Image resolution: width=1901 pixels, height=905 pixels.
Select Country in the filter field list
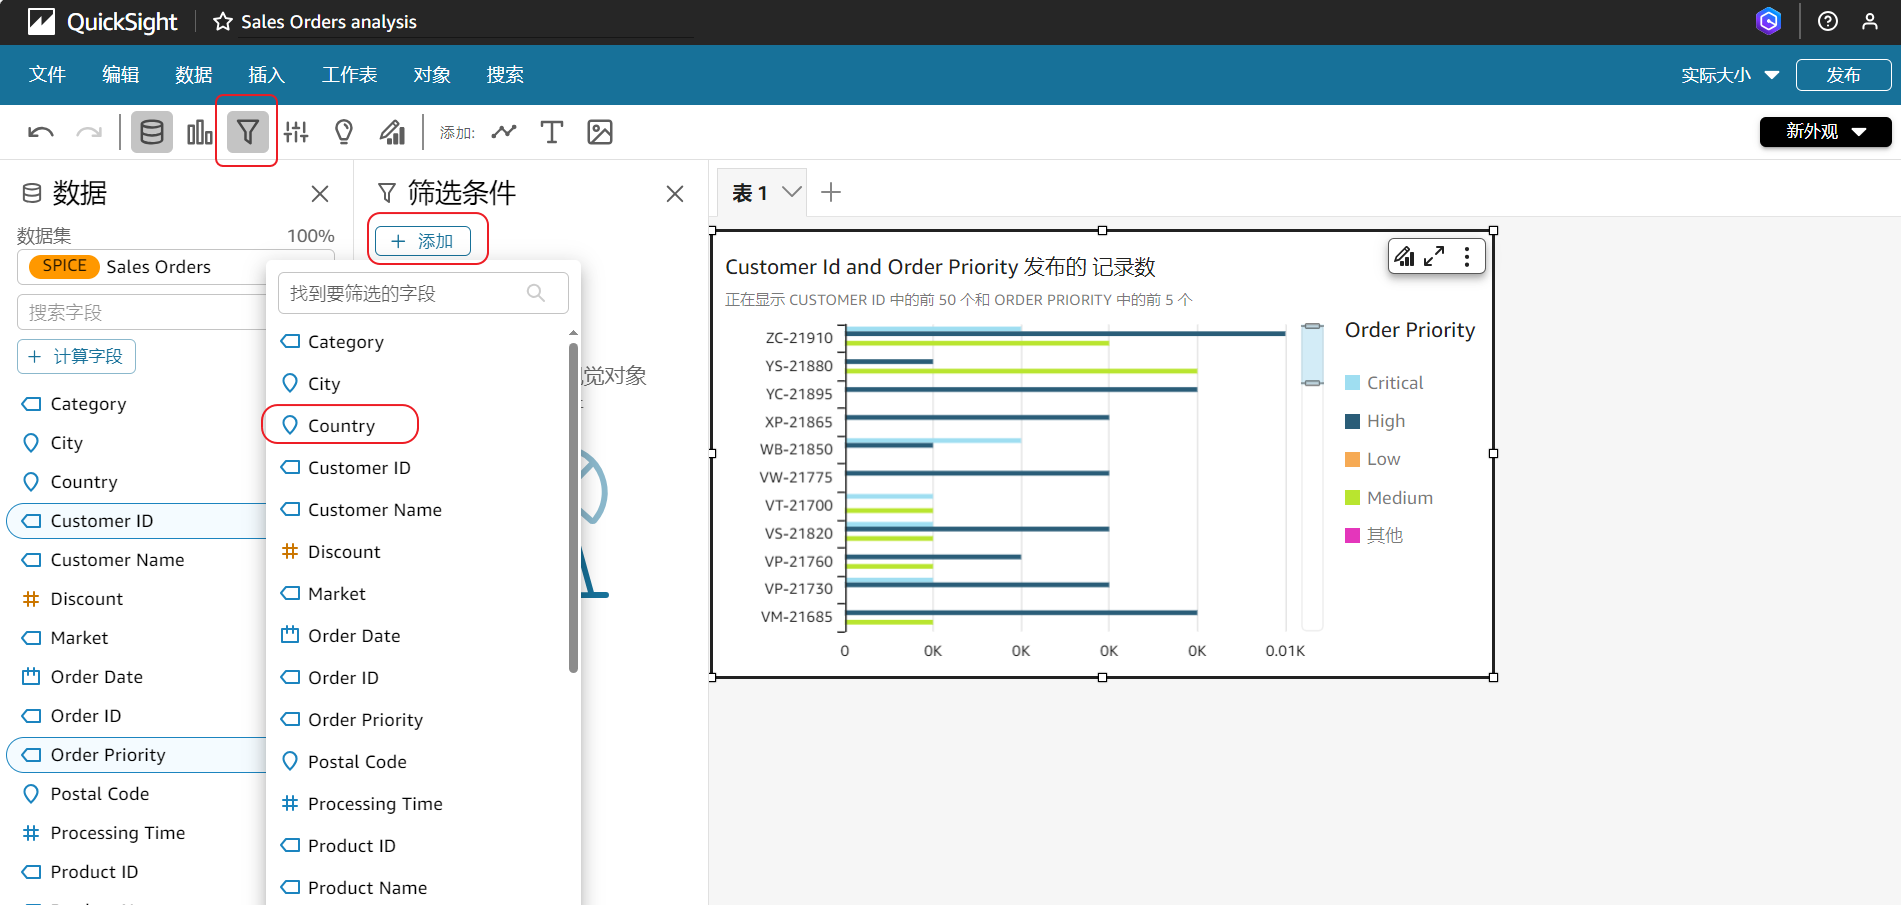[x=341, y=425]
